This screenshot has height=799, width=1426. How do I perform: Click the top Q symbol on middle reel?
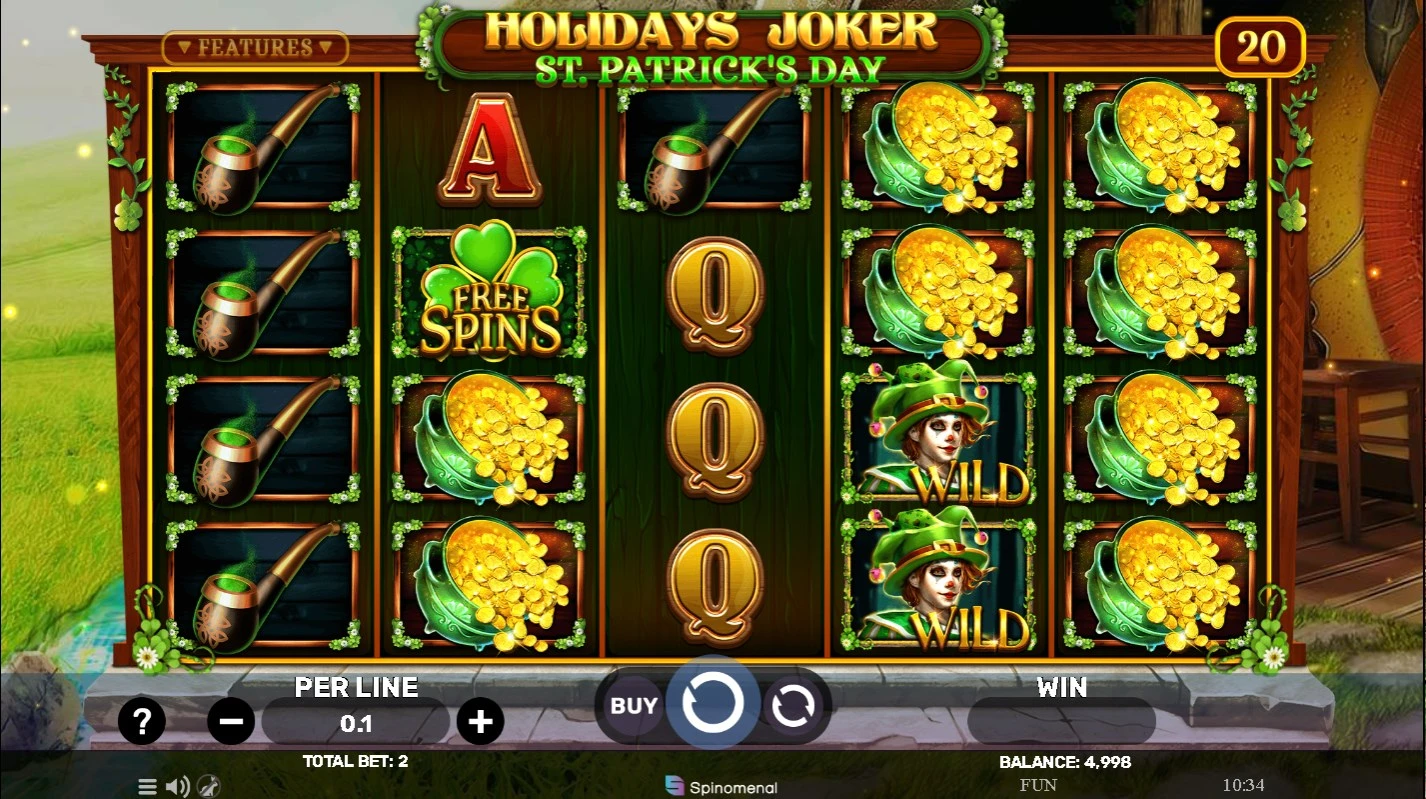click(x=714, y=295)
